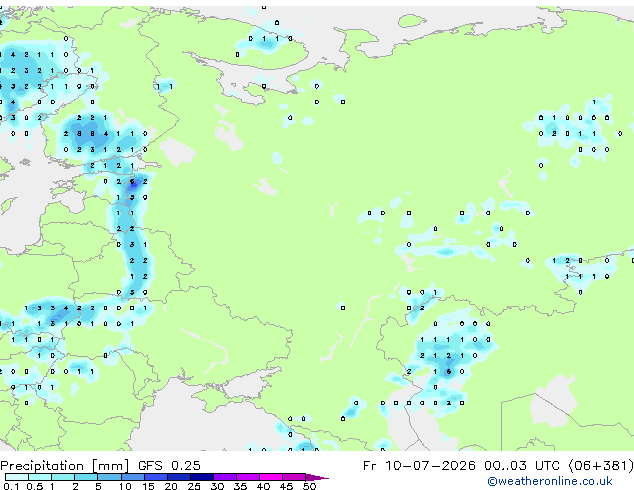Image resolution: width=634 pixels, height=490 pixels.
Task: Click the 20–25 mm dark blue legend segment
Action: point(179,477)
